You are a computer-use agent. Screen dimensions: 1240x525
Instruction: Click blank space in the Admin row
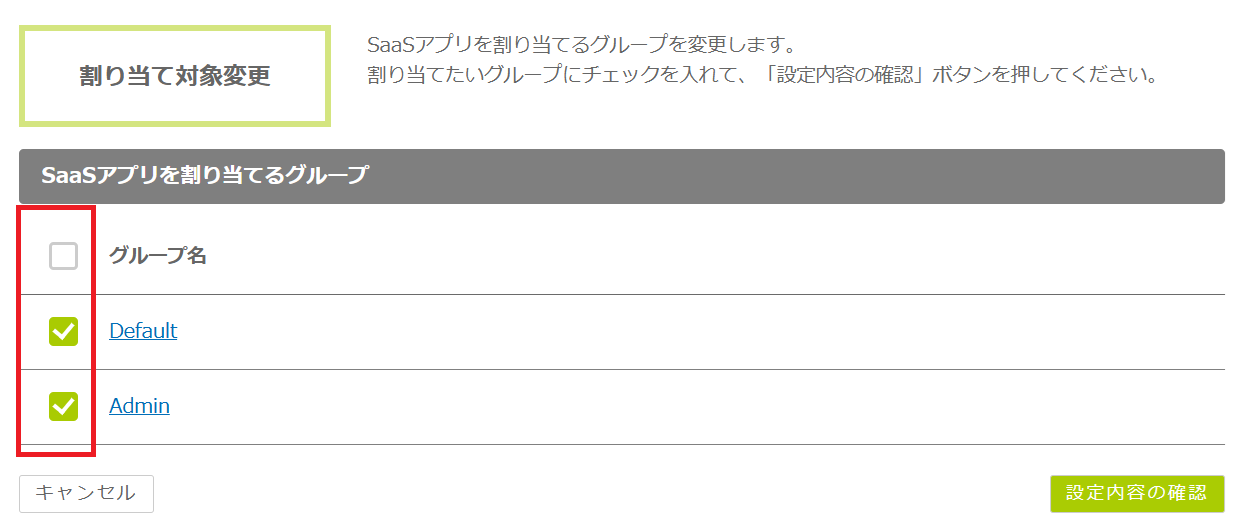coord(700,406)
